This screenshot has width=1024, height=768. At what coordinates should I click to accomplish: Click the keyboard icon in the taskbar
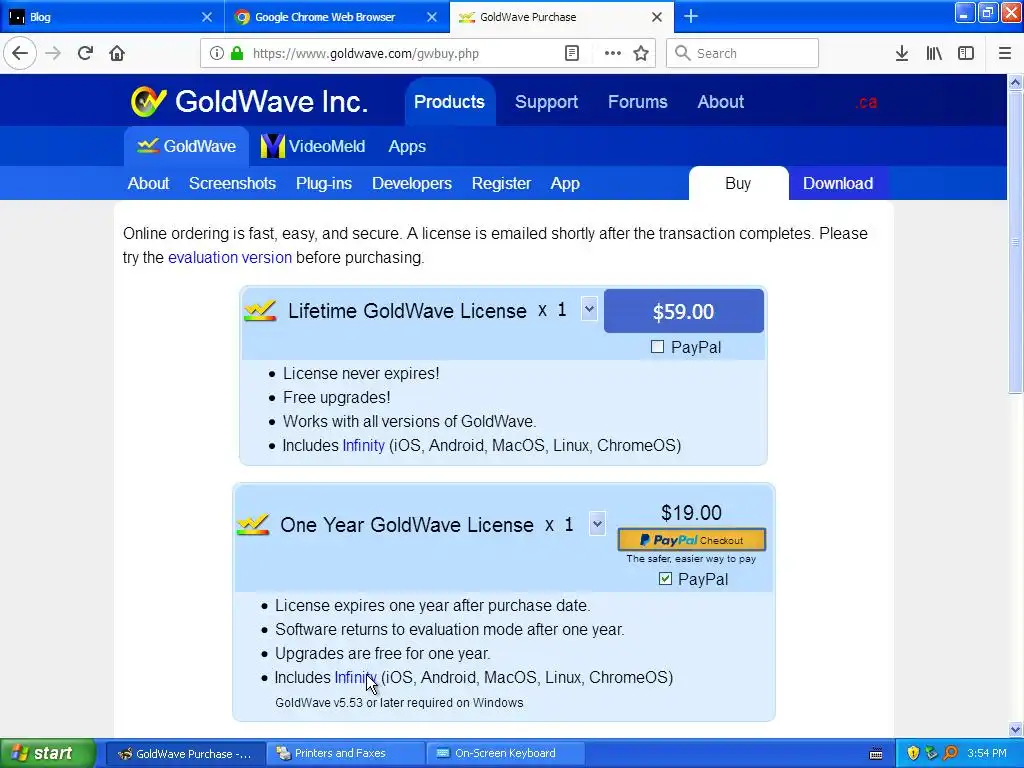pos(876,754)
